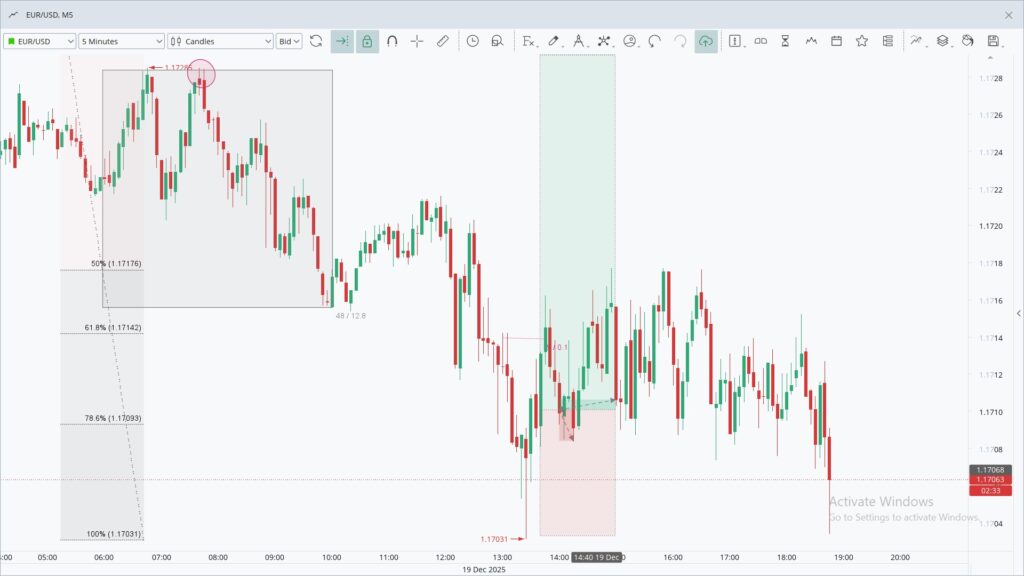Open the clock time settings icon
Screen dimensions: 1024x576
pos(472,41)
